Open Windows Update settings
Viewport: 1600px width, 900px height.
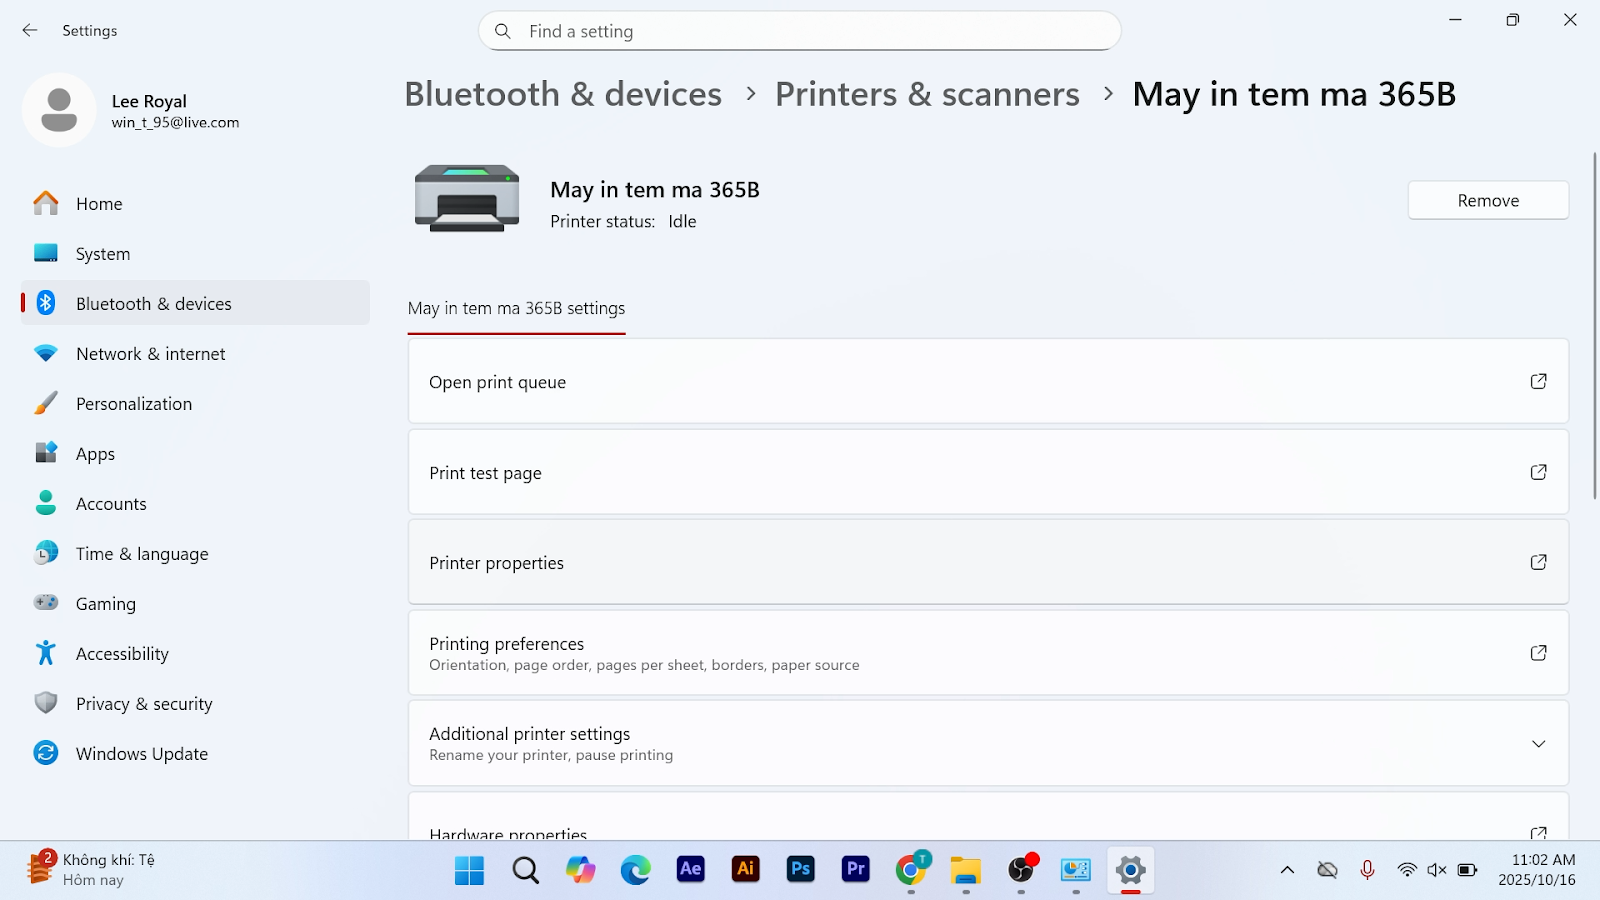coord(141,754)
